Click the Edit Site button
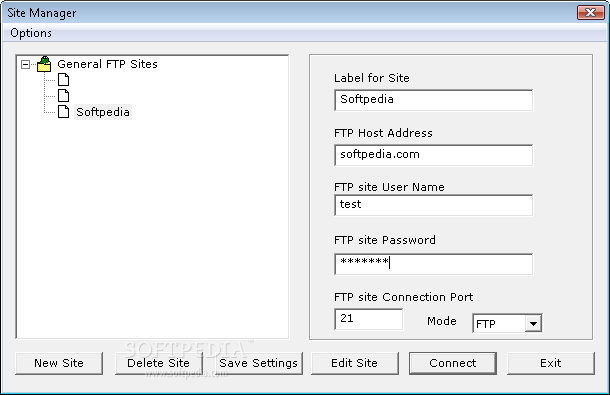Viewport: 610px width, 395px height. [x=355, y=363]
